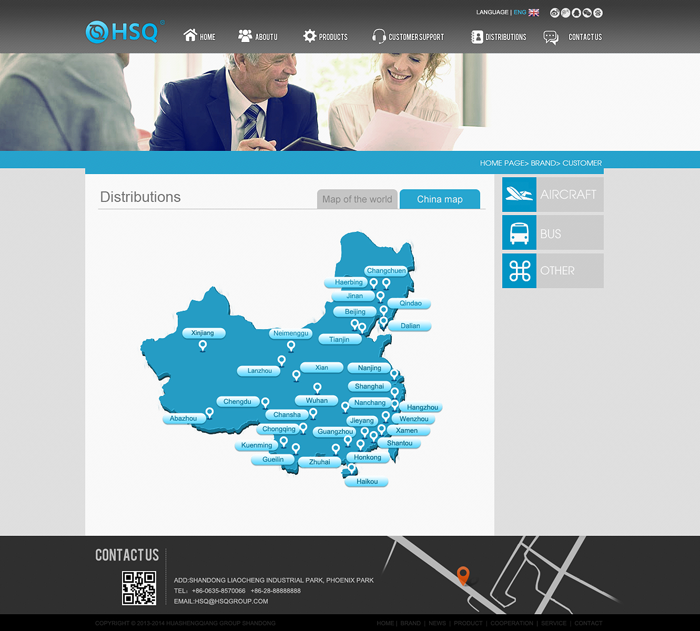Screen dimensions: 700x631
Task: Select the Beijing label on the map
Action: pos(355,312)
